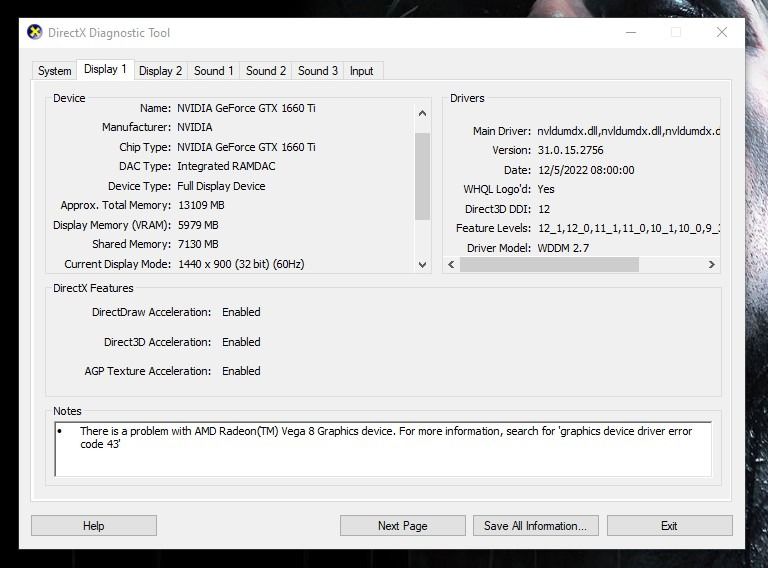Select the Display 1 tab

point(105,69)
